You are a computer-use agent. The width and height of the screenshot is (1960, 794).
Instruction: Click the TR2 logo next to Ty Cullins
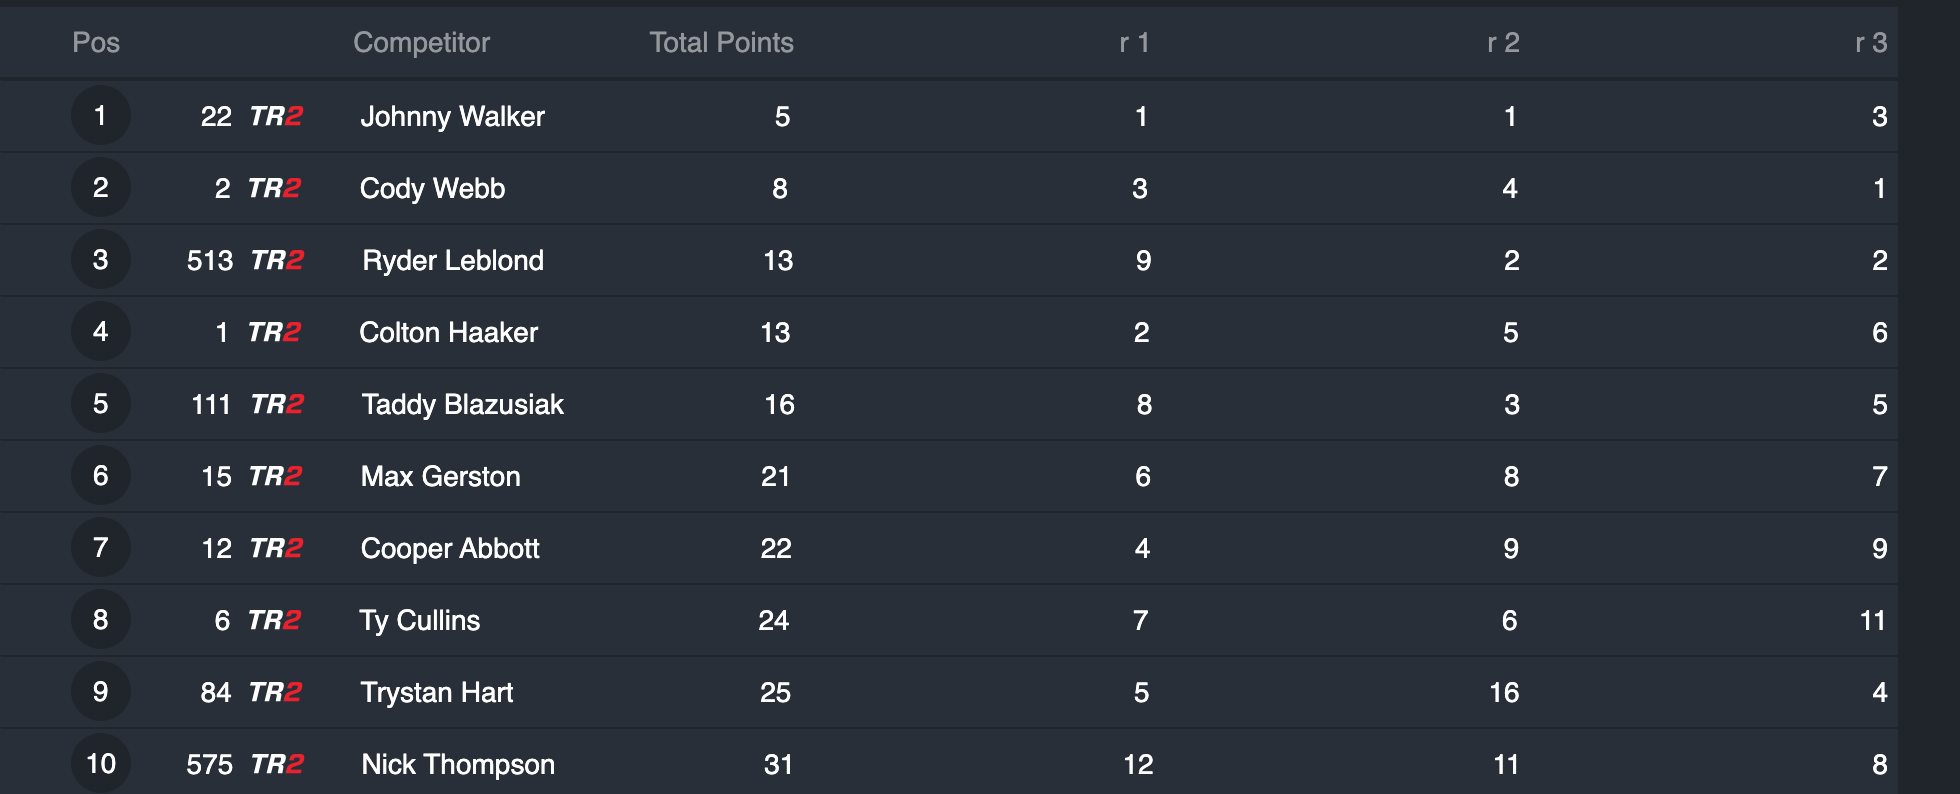(274, 621)
